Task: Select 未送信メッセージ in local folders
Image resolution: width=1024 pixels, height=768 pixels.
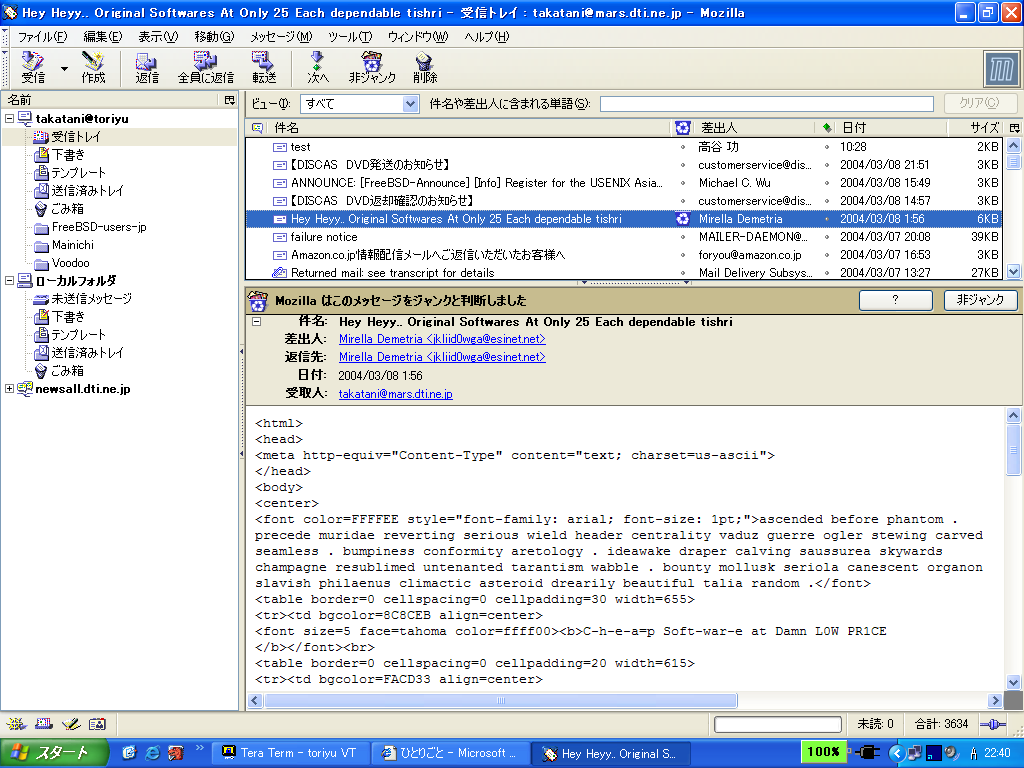Action: 91,298
